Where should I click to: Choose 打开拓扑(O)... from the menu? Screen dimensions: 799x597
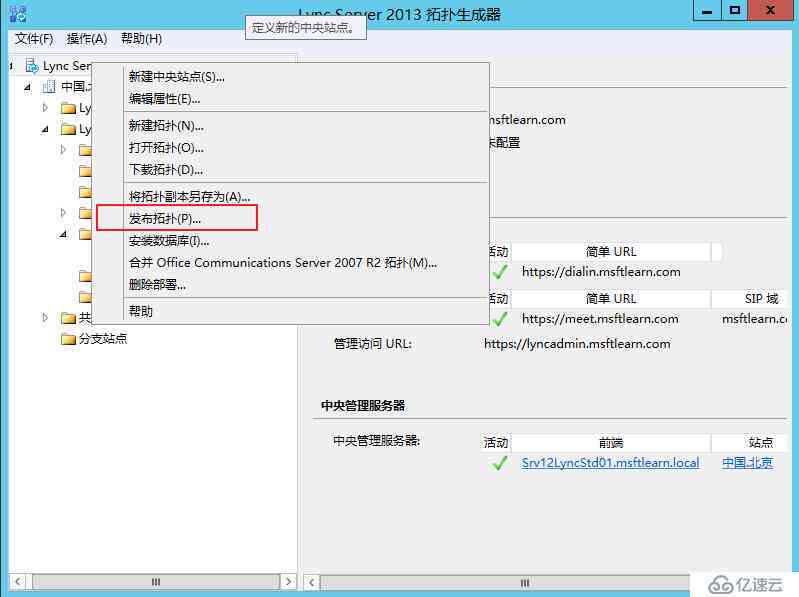(x=166, y=148)
